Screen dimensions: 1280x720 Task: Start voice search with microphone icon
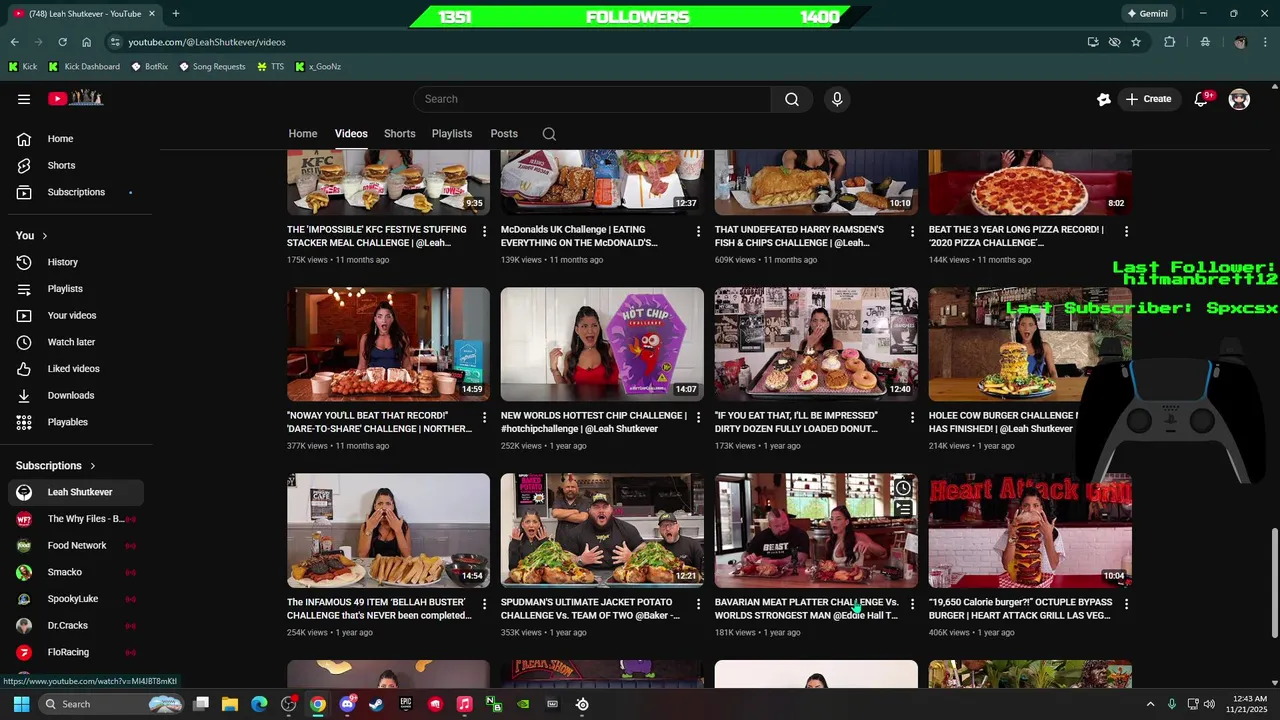[x=837, y=99]
